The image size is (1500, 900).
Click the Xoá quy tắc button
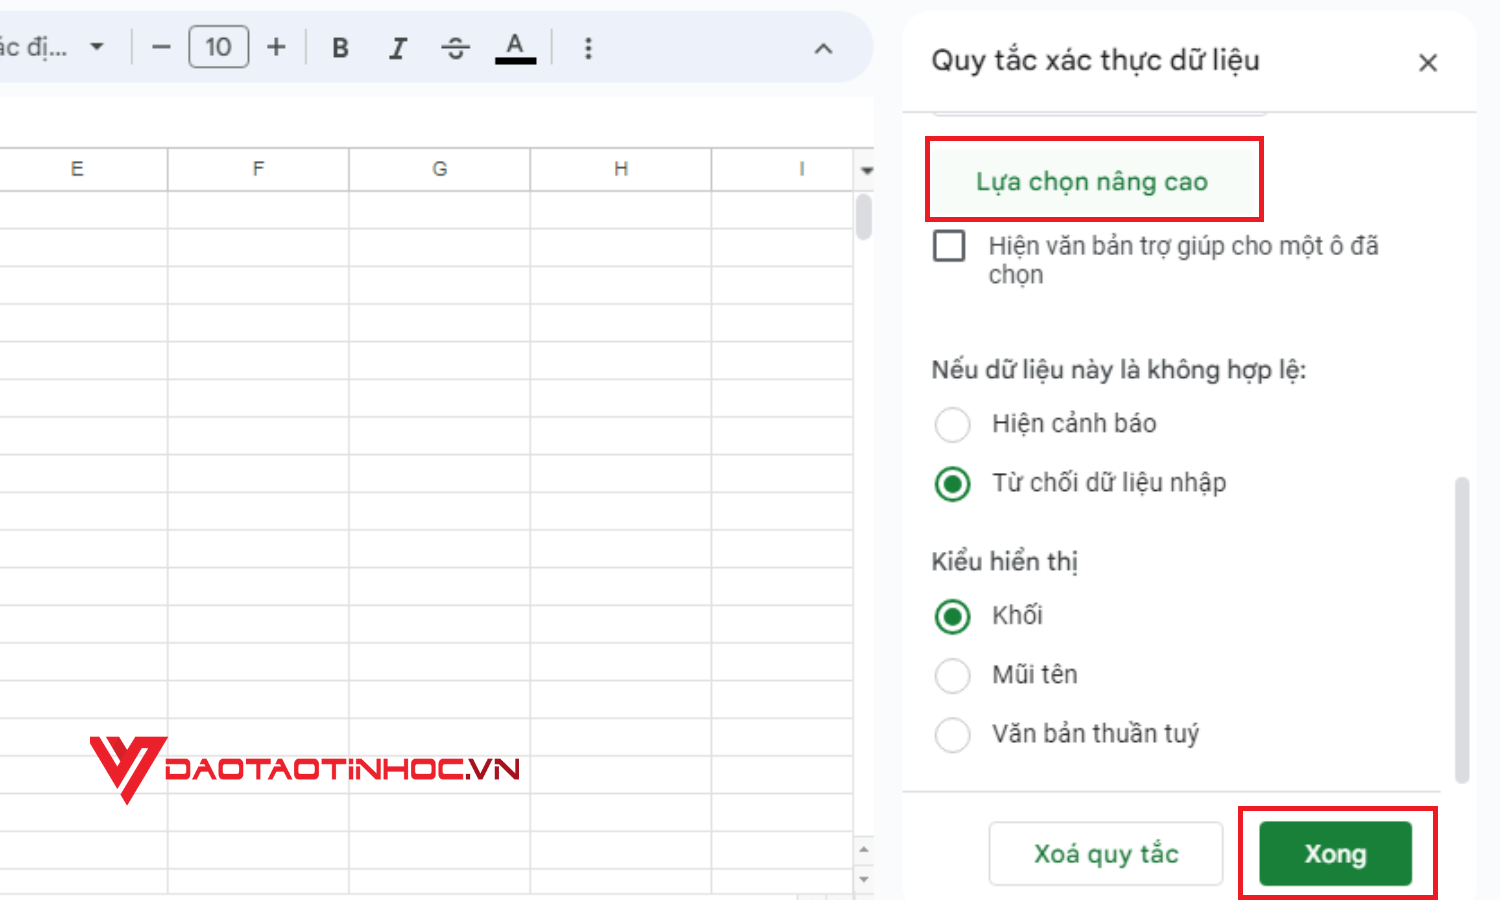1106,854
